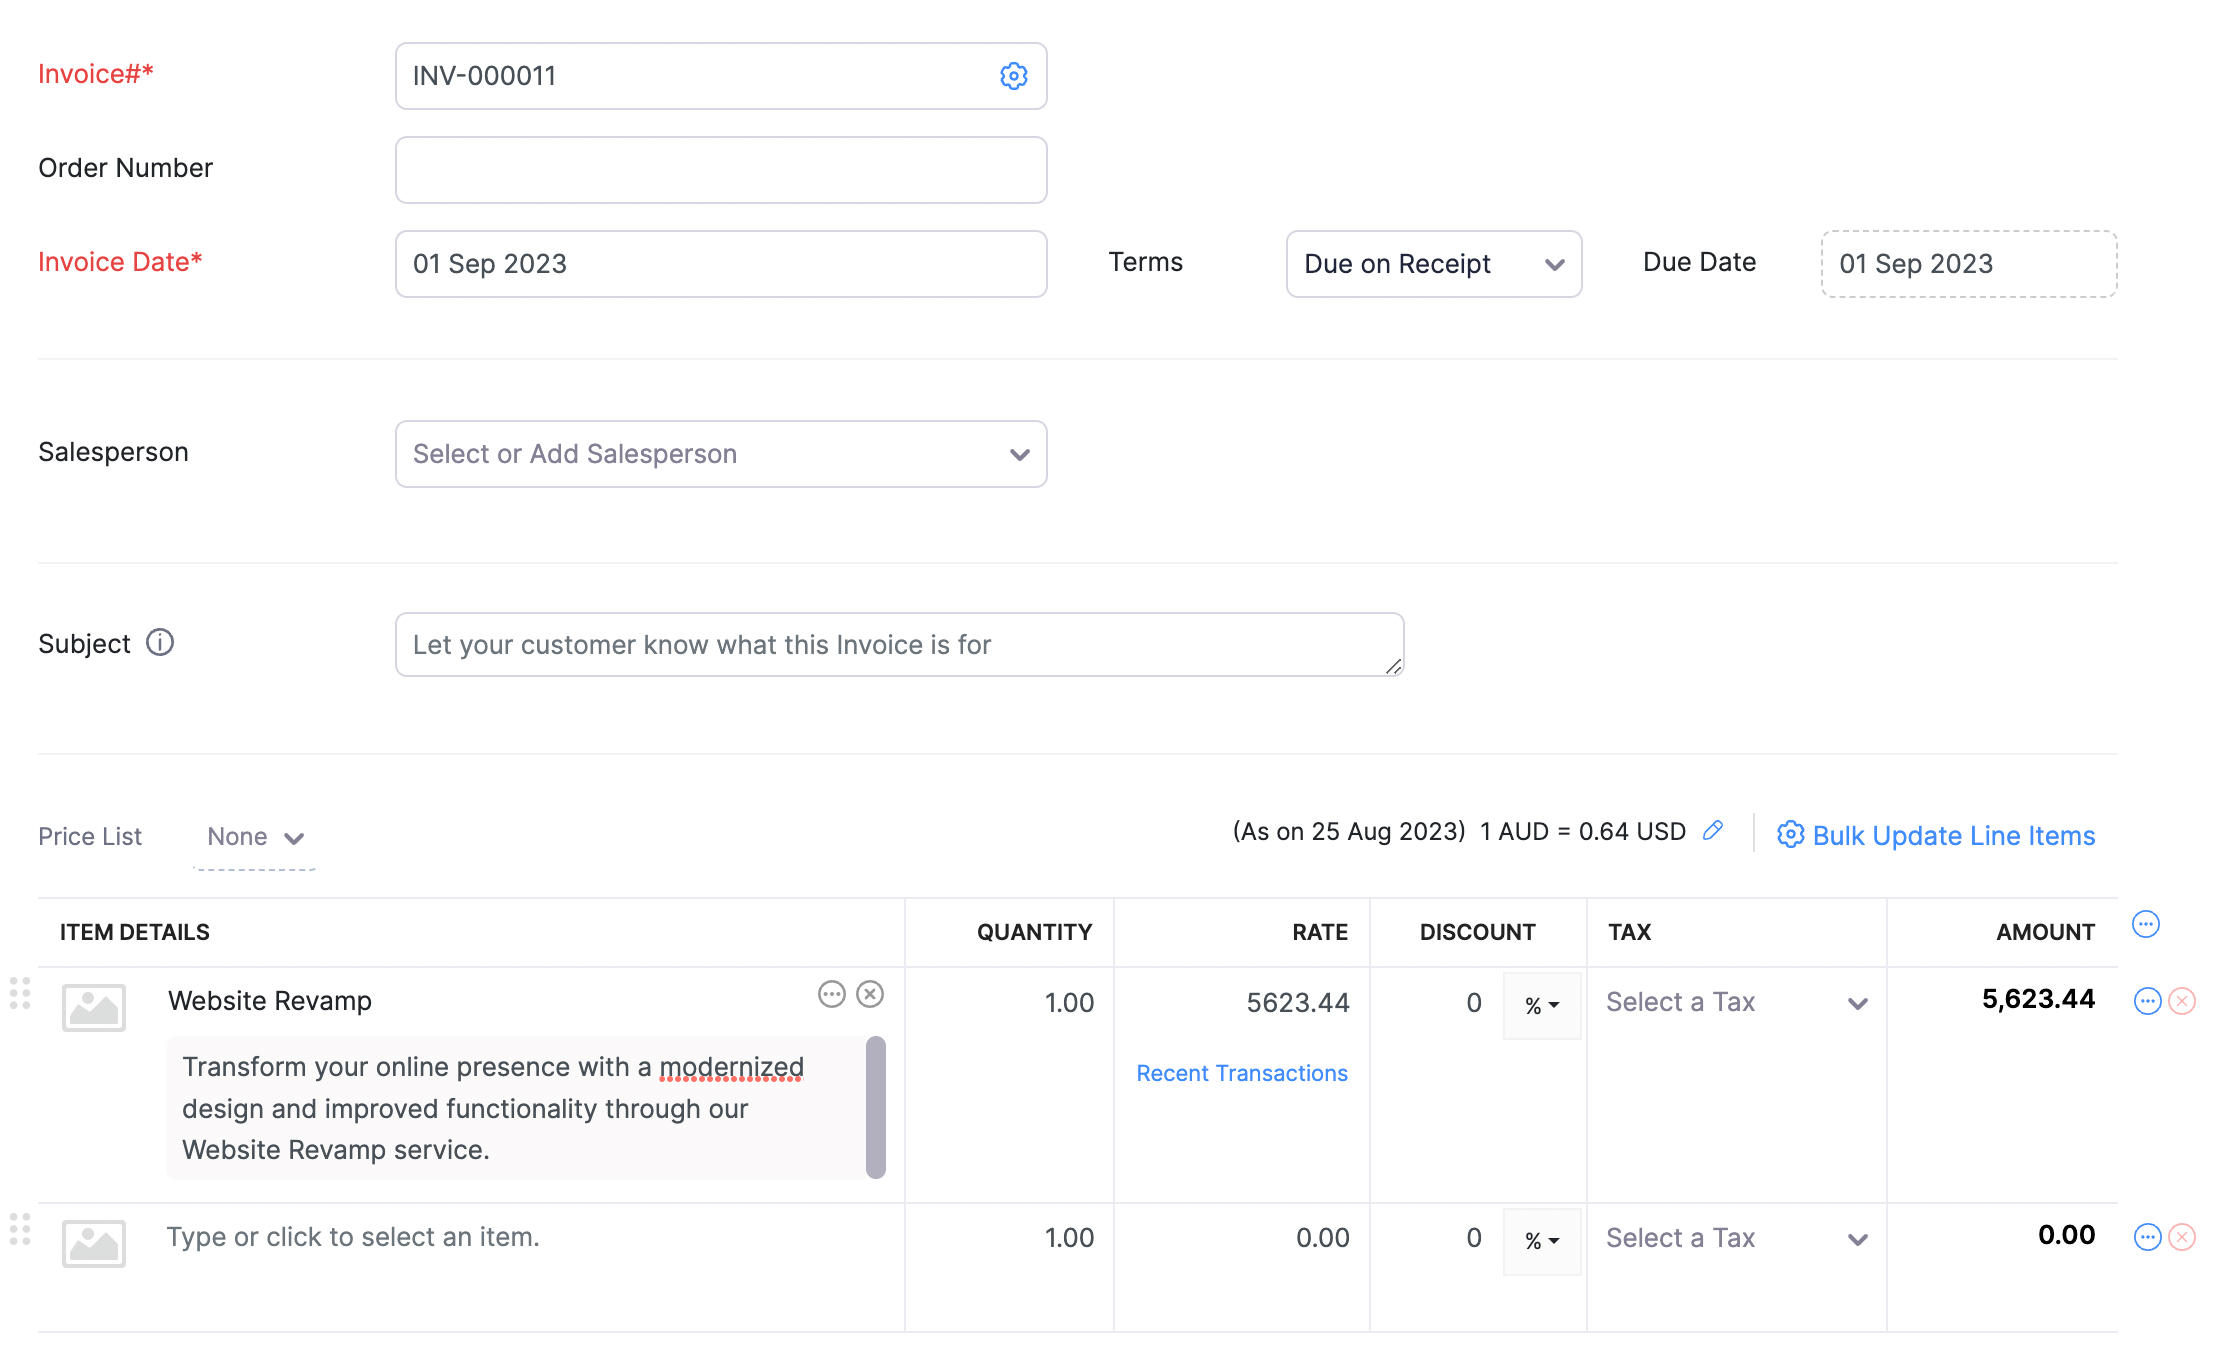
Task: Change the discount type % on the first row
Action: point(1541,1005)
